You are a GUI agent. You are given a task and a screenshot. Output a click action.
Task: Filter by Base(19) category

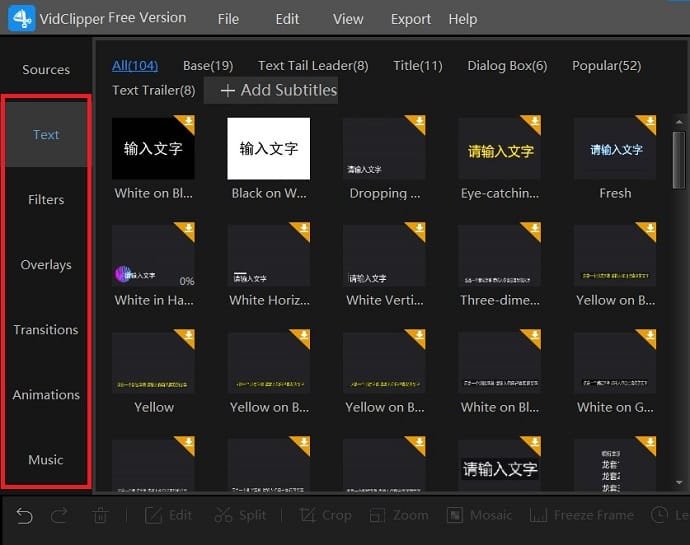(208, 66)
